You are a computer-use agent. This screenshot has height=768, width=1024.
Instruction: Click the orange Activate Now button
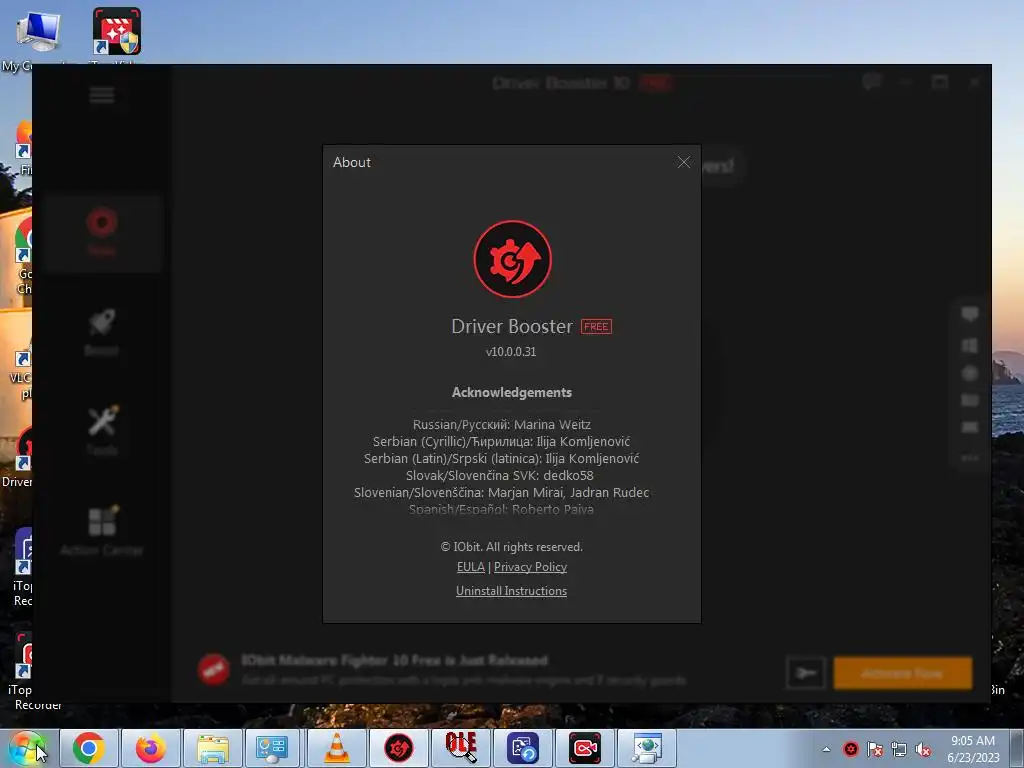click(903, 673)
